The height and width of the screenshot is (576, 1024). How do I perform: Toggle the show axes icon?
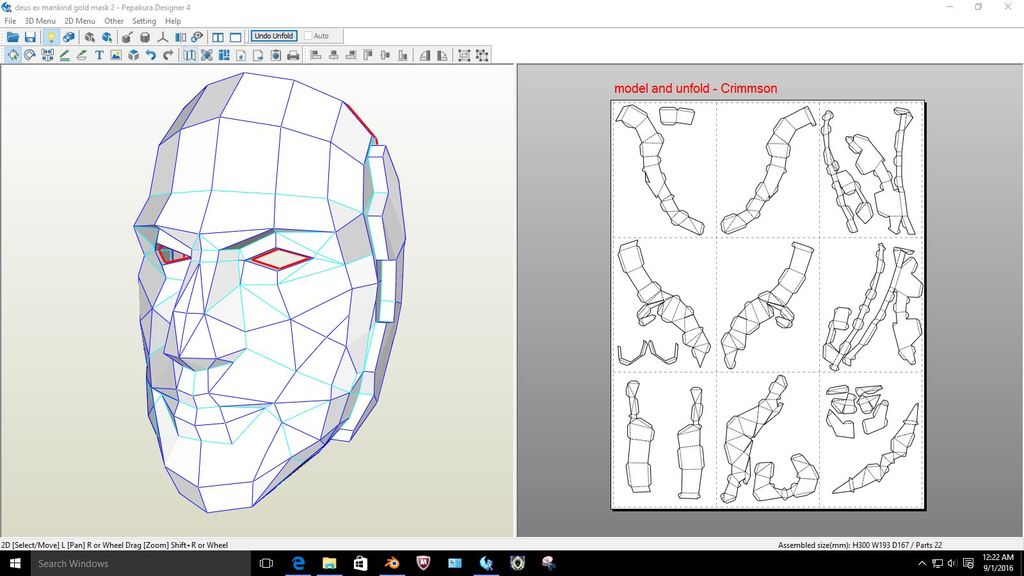point(163,37)
